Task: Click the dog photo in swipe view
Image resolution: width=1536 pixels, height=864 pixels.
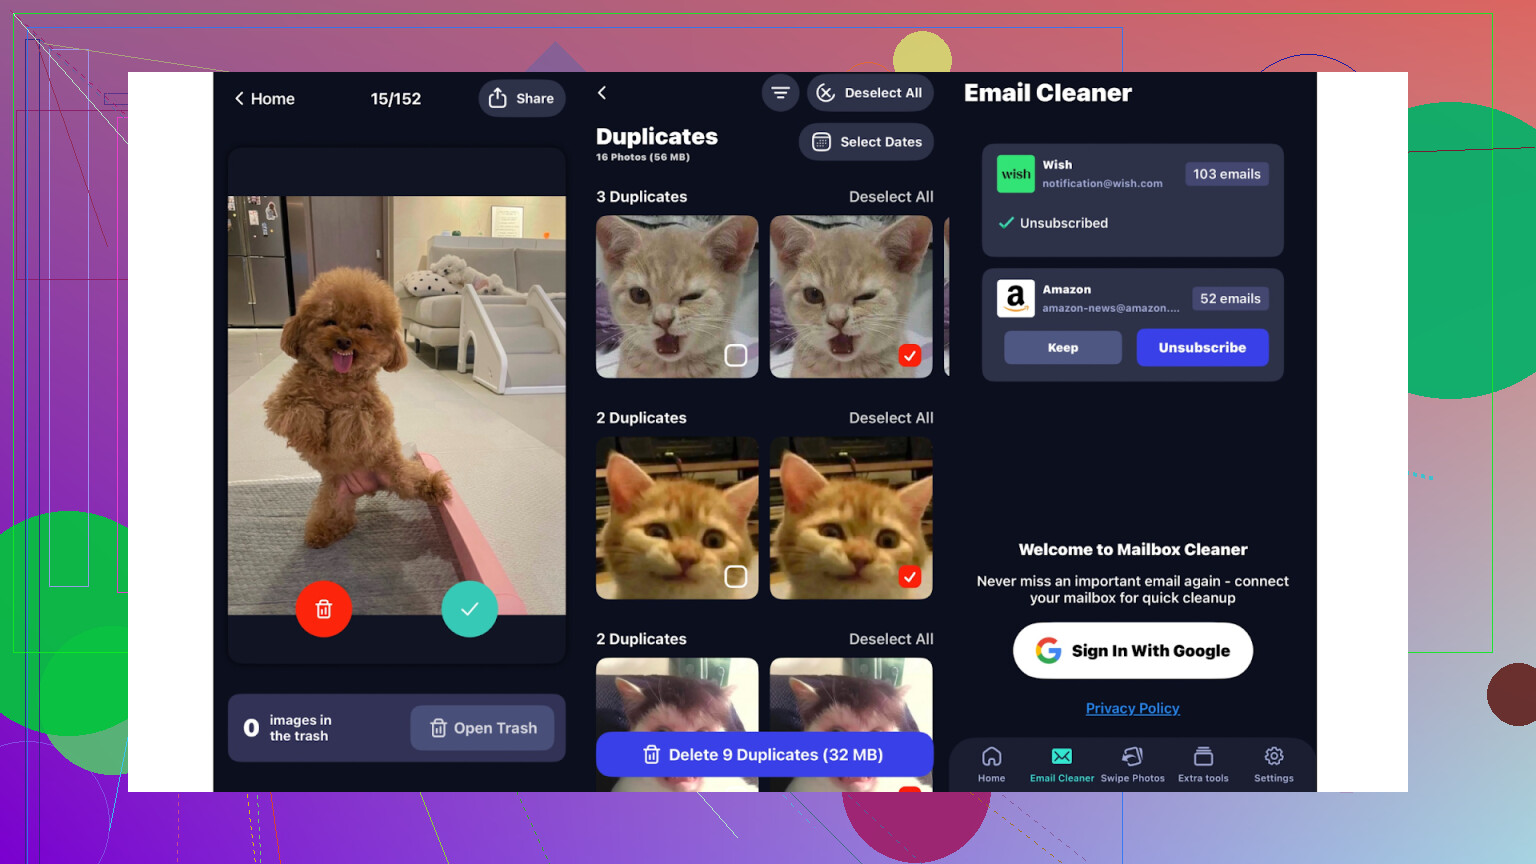Action: [x=397, y=405]
